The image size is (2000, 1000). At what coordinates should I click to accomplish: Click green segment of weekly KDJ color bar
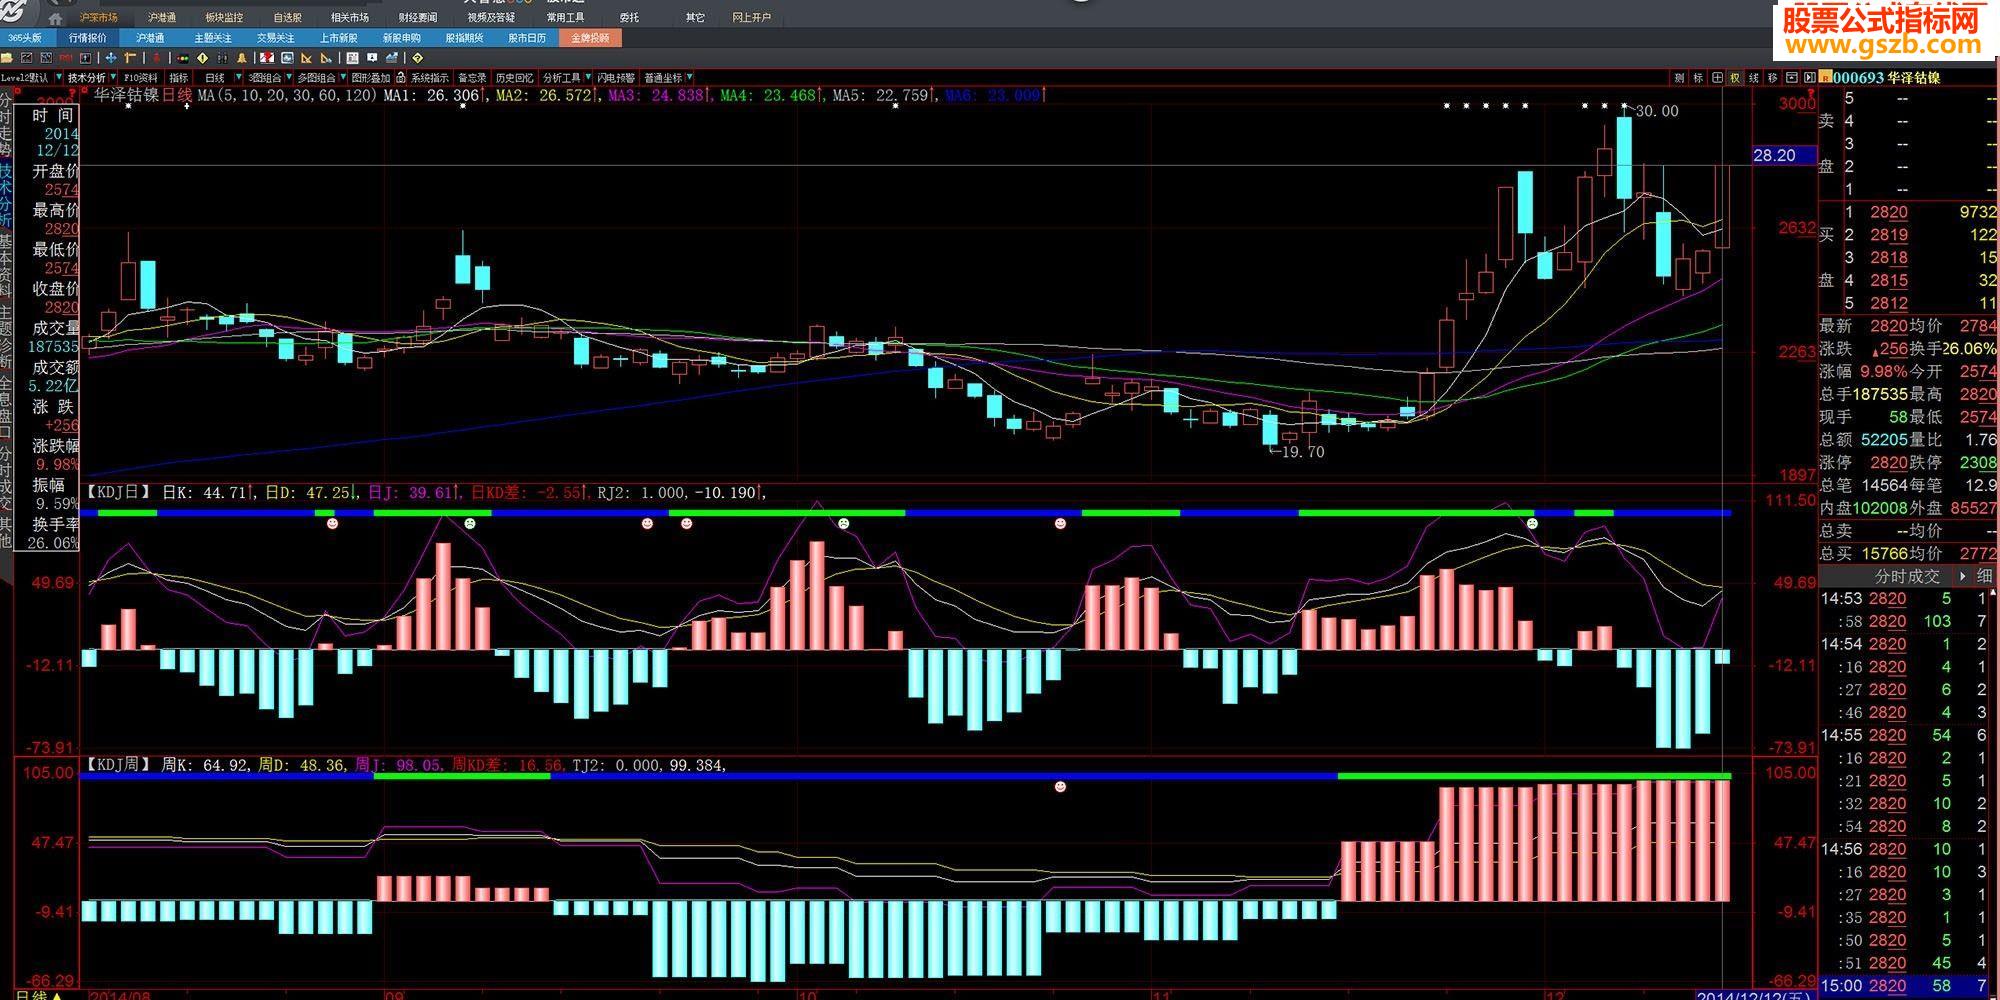1532,776
